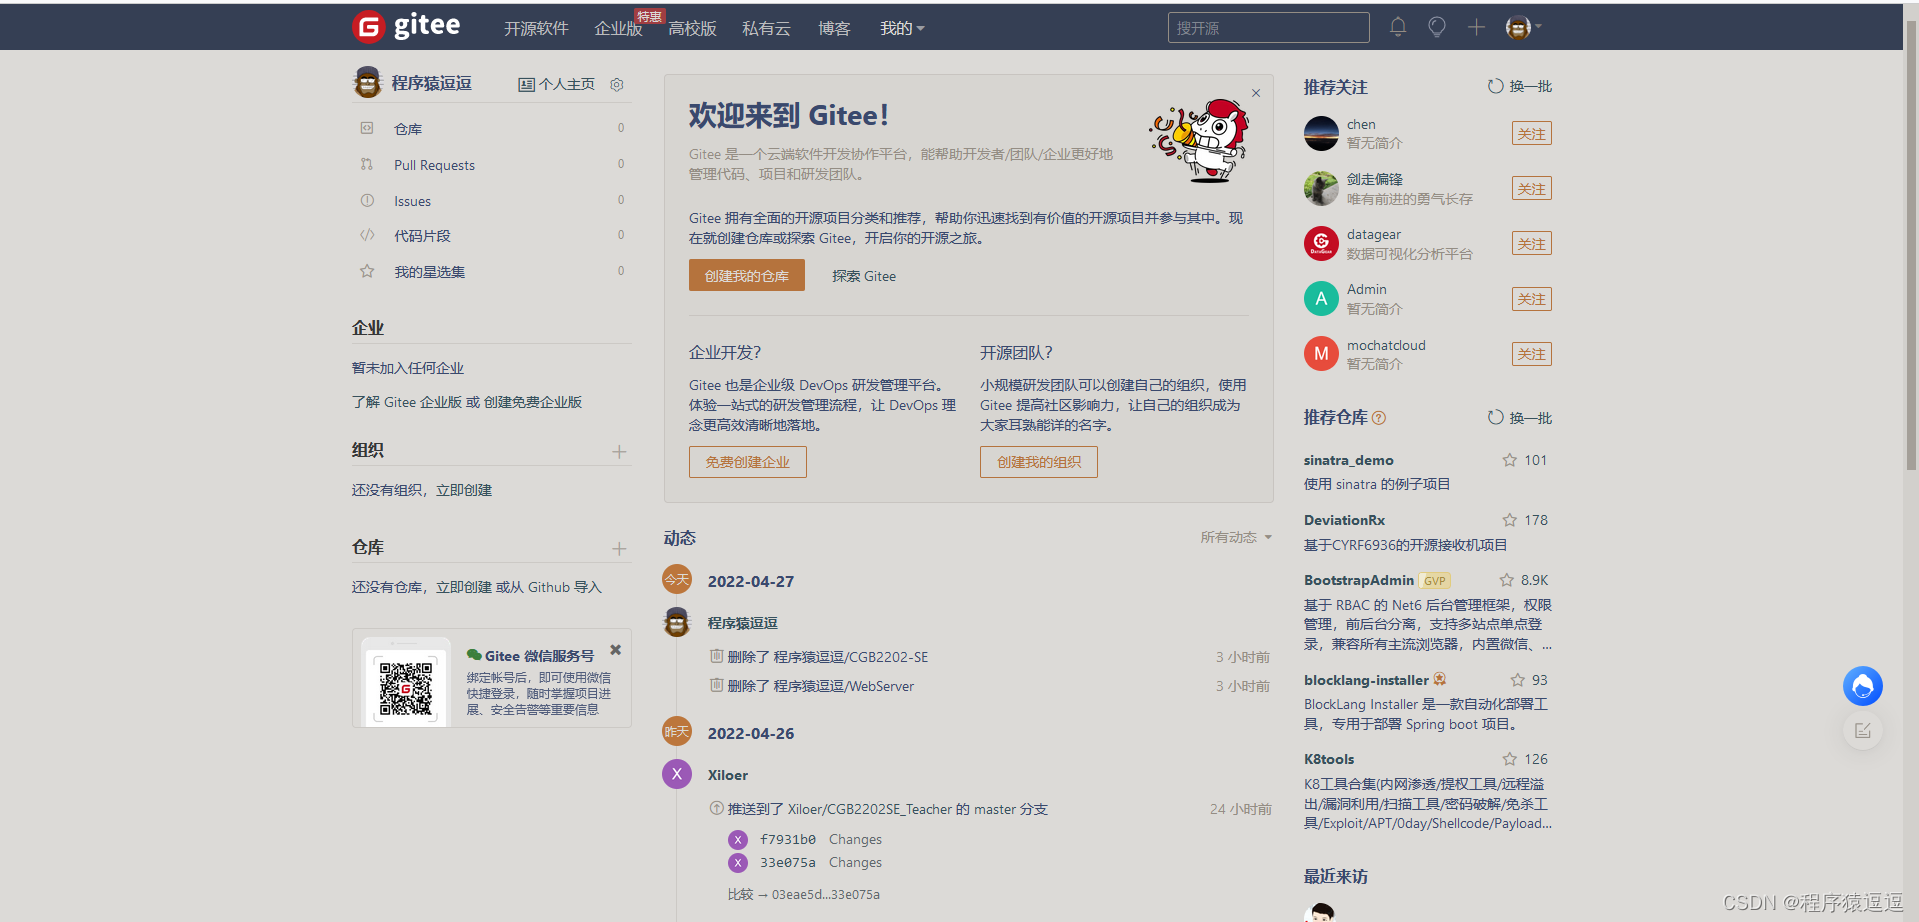Open the user avatar menu in header
The image size is (1919, 922).
(1523, 27)
